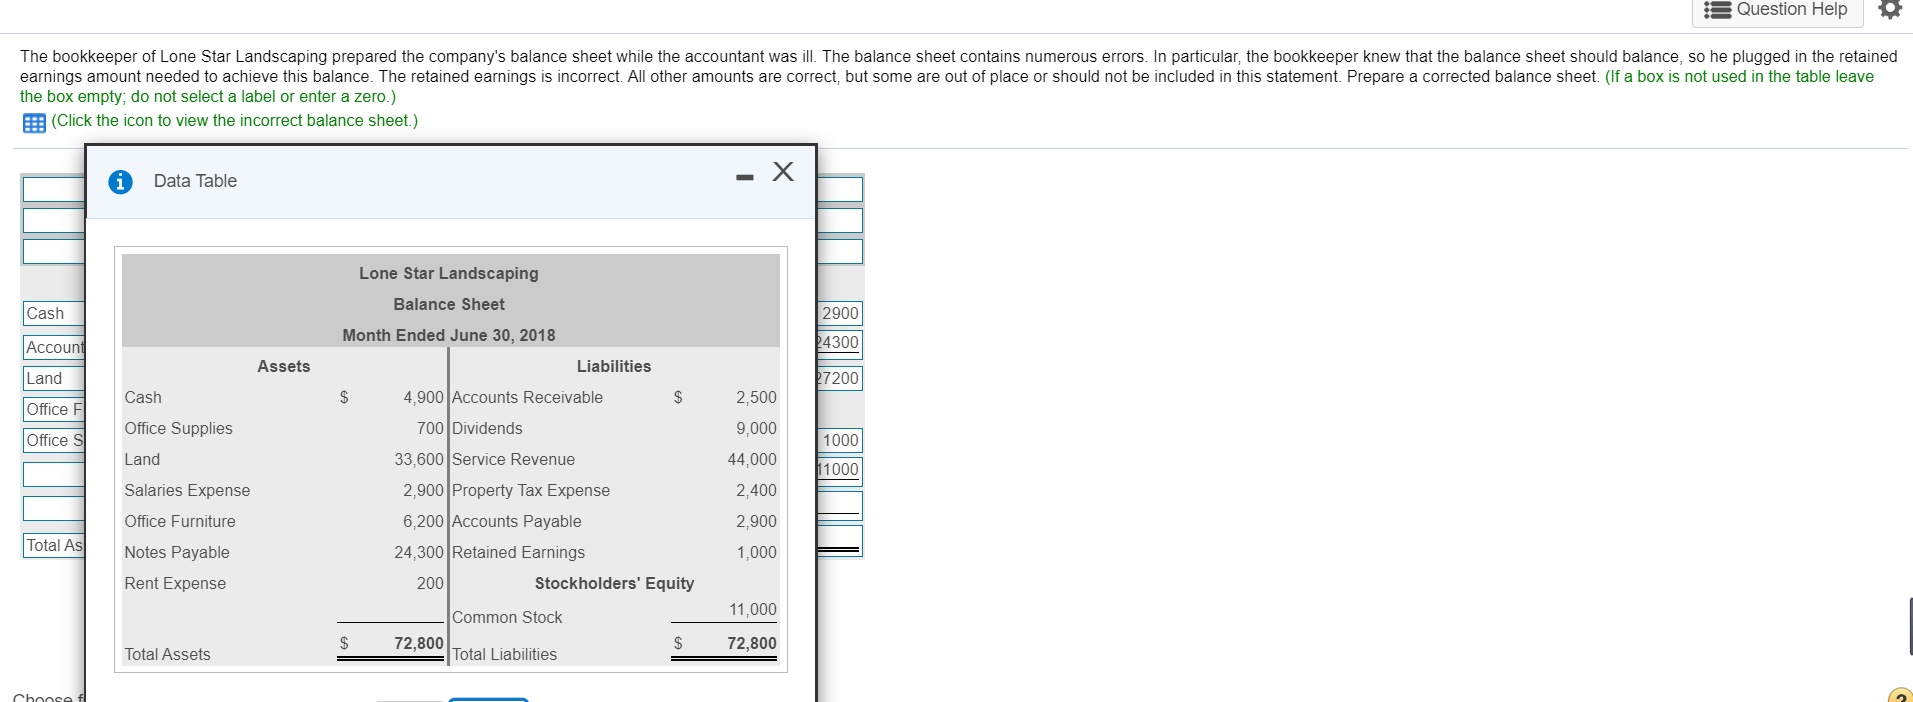The width and height of the screenshot is (1913, 702).
Task: Click the Data Table info icon
Action: coord(120,182)
